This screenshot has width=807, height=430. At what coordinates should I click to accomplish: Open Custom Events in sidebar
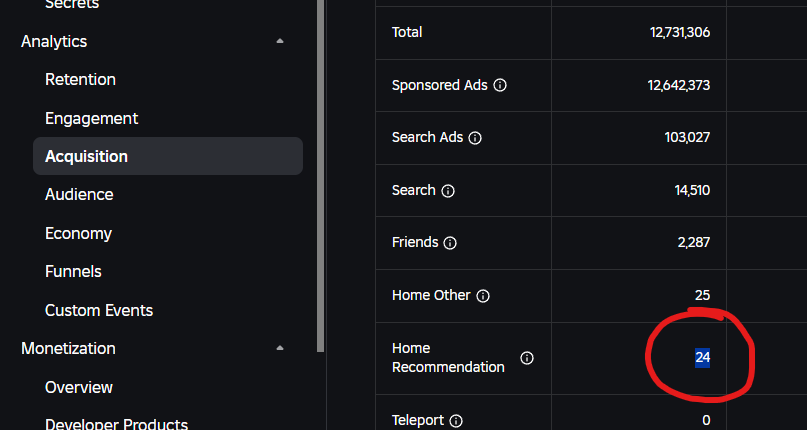99,310
